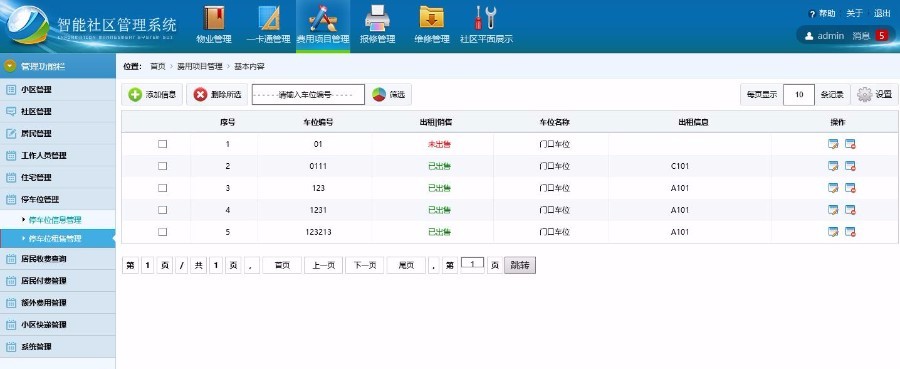The height and width of the screenshot is (369, 900).
Task: Open 一卡通管理 ruler icon
Action: (x=269, y=18)
